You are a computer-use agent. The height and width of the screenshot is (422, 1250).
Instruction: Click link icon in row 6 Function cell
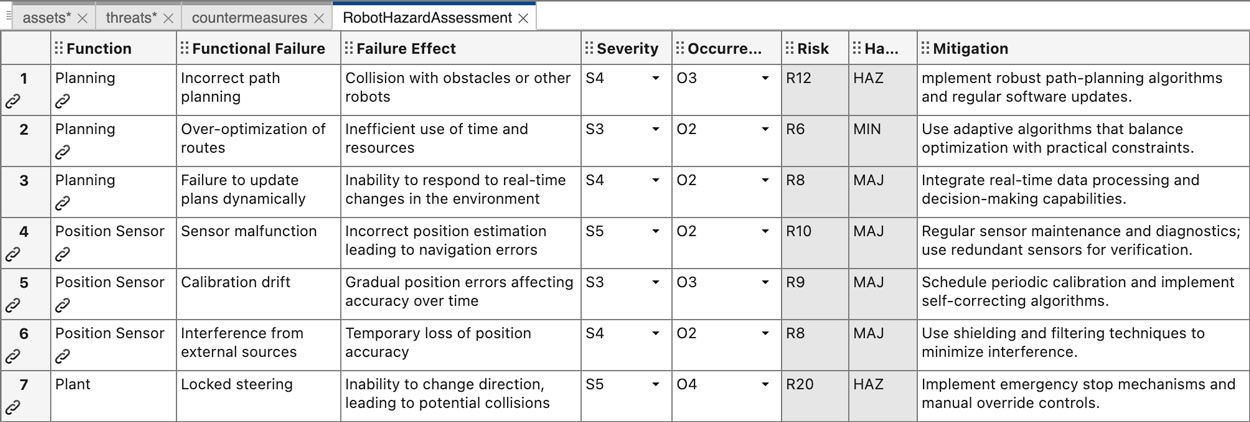[62, 356]
